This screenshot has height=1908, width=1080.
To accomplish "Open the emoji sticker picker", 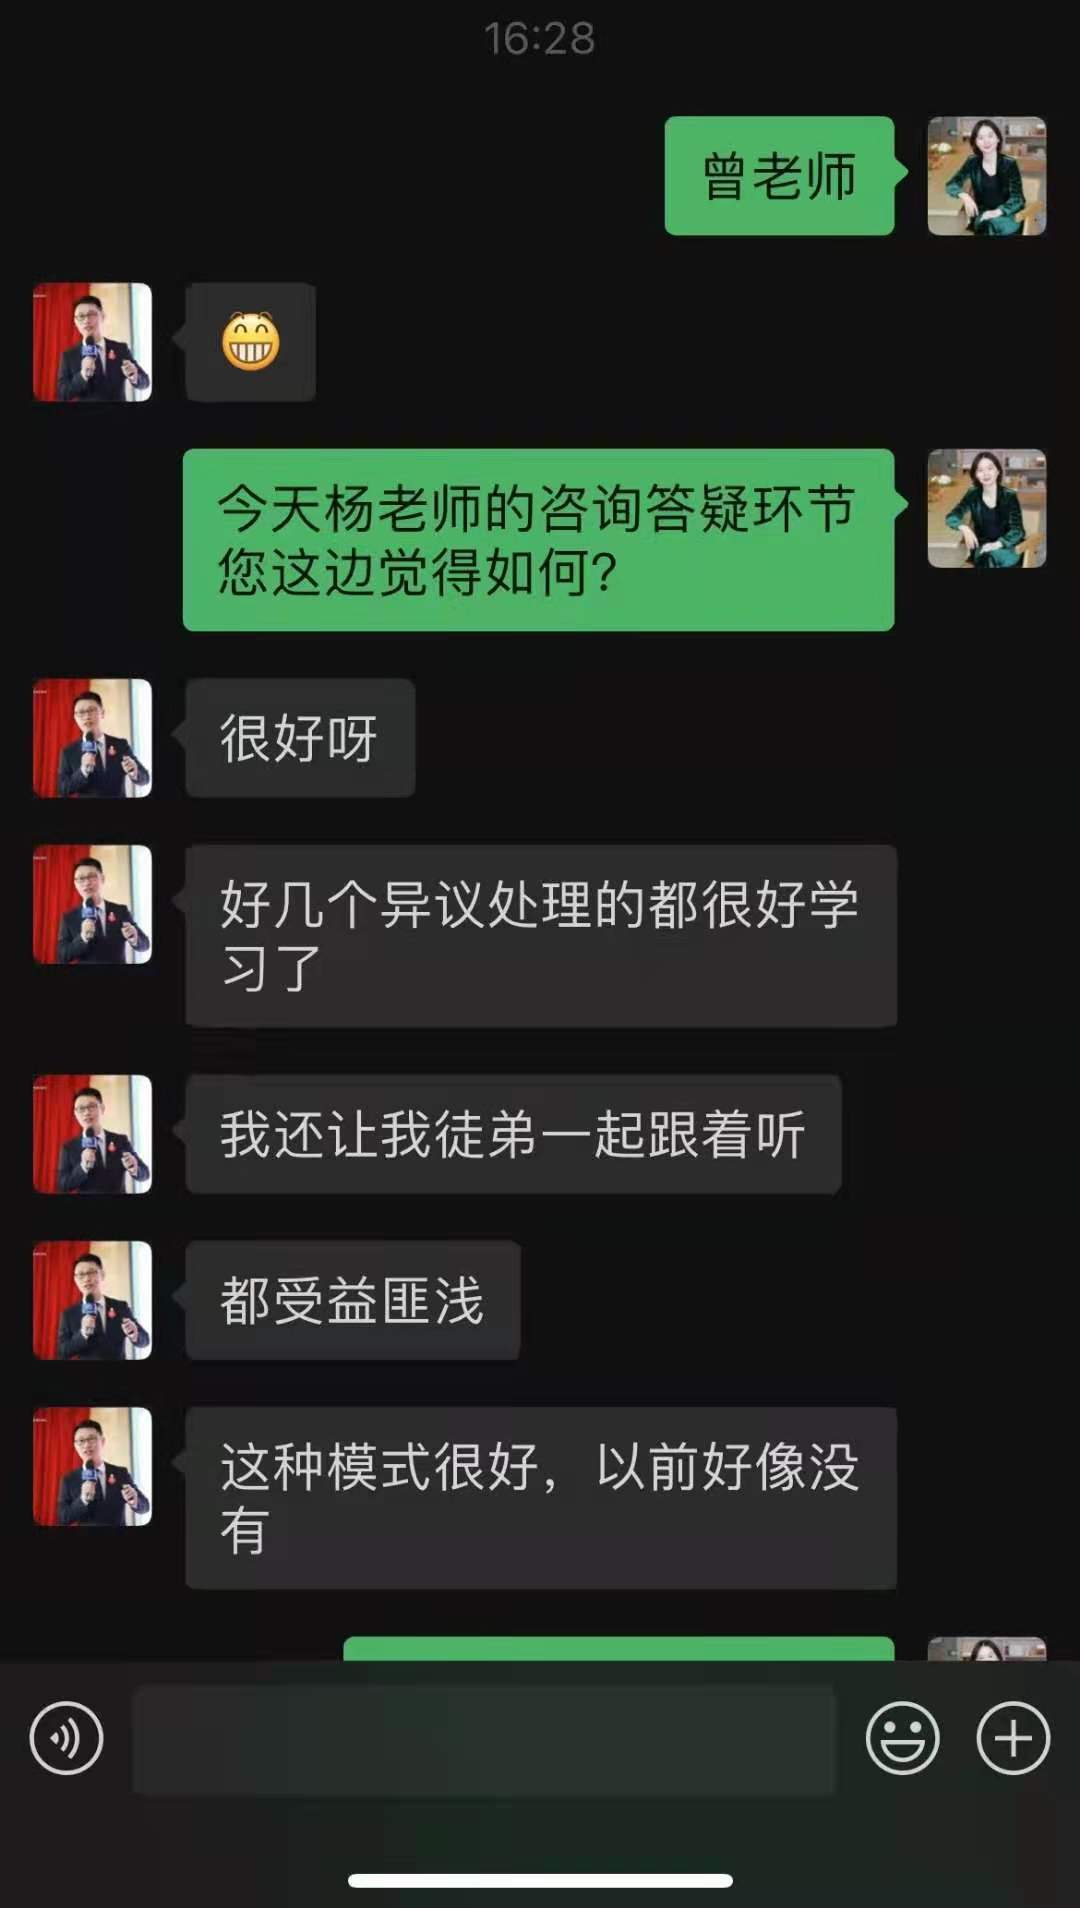I will coord(902,1738).
